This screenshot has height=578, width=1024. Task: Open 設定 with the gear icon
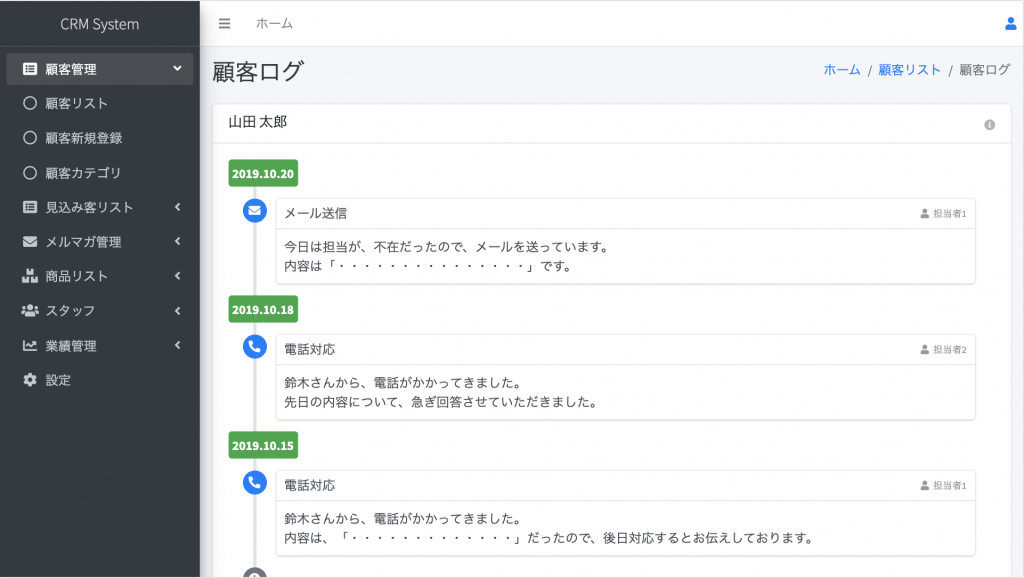pos(30,379)
